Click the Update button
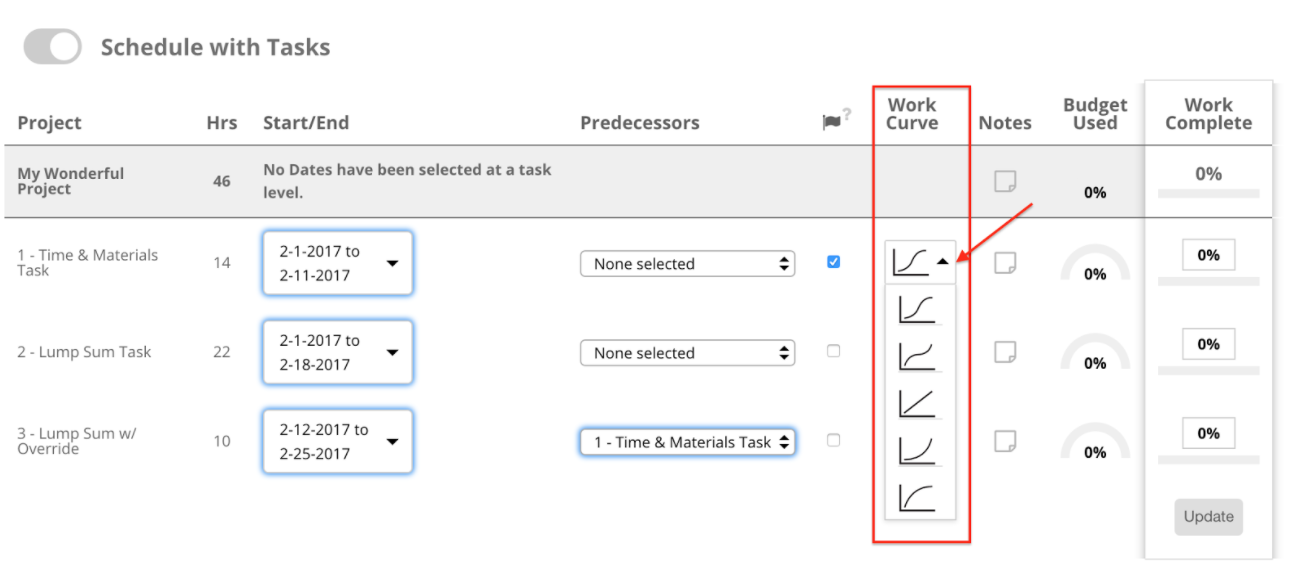 1208,516
